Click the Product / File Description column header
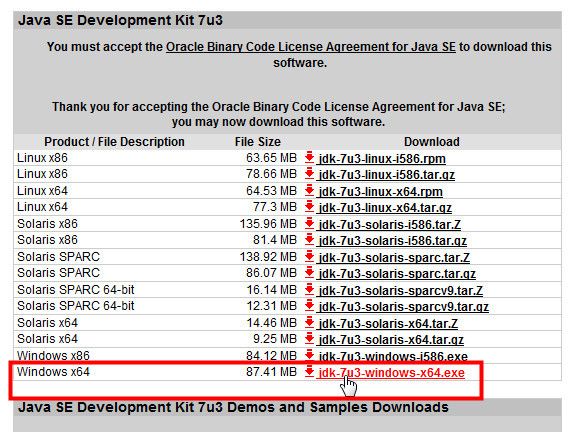This screenshot has width=571, height=432. pyautogui.click(x=114, y=142)
